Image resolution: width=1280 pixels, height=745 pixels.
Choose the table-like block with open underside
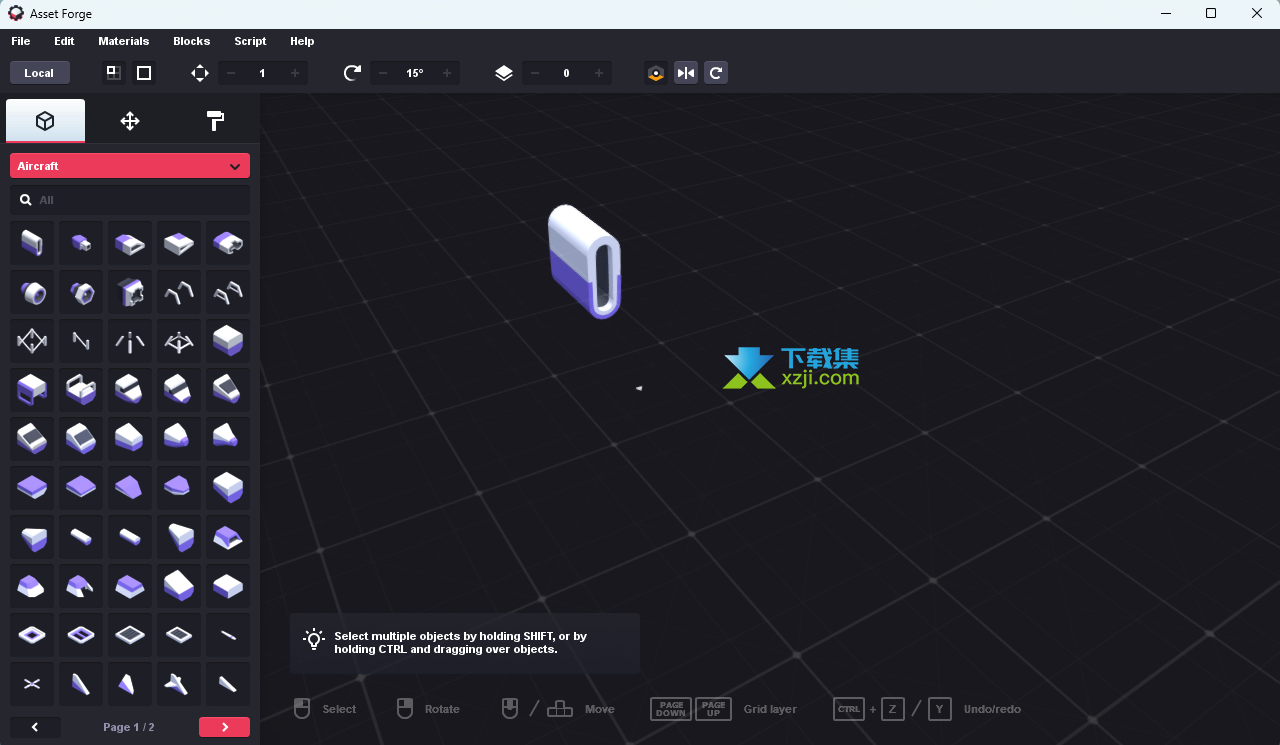point(32,390)
